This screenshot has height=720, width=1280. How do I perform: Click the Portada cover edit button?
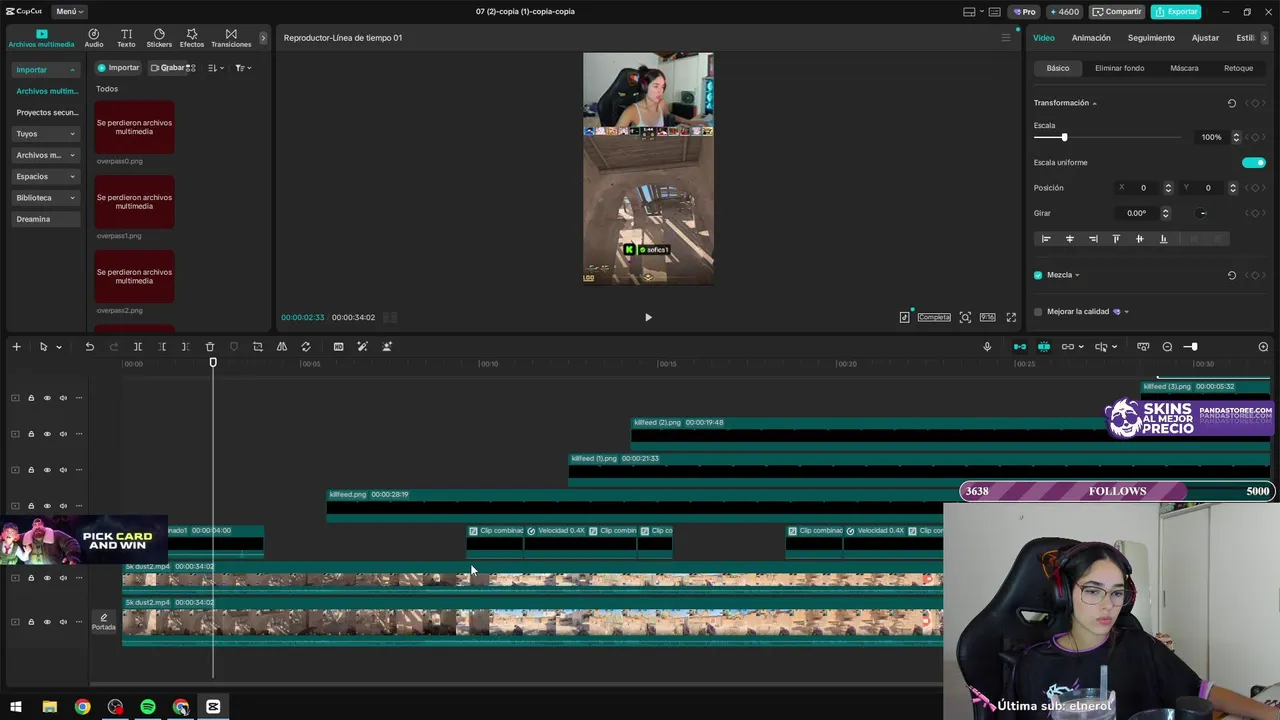point(104,622)
